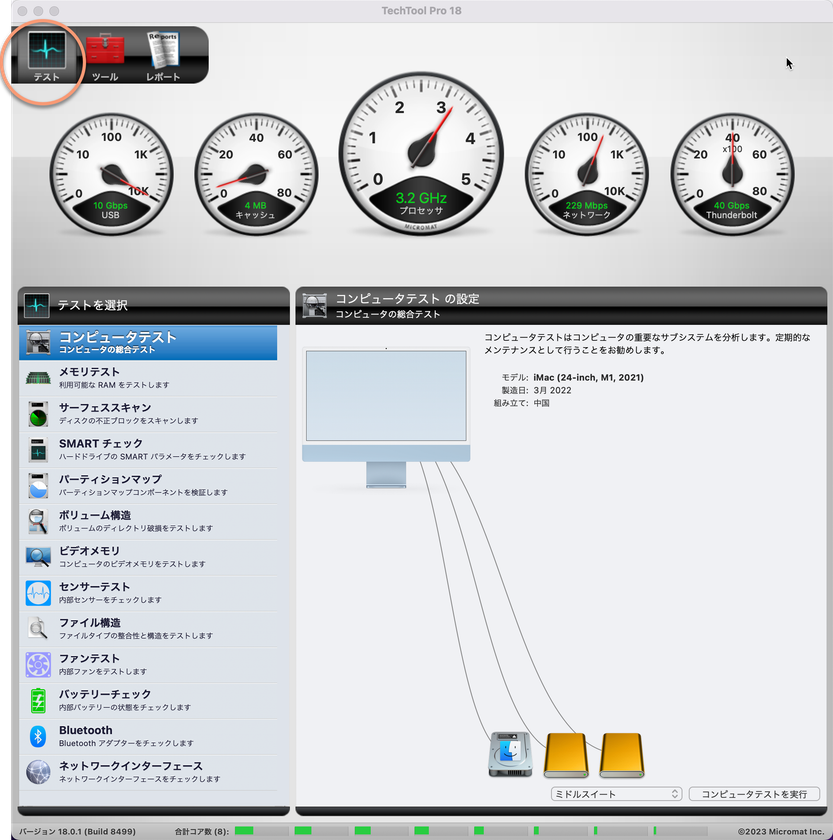Open the ミドルスイート suite dropdown
Viewport: 833px width, 840px height.
coord(616,794)
